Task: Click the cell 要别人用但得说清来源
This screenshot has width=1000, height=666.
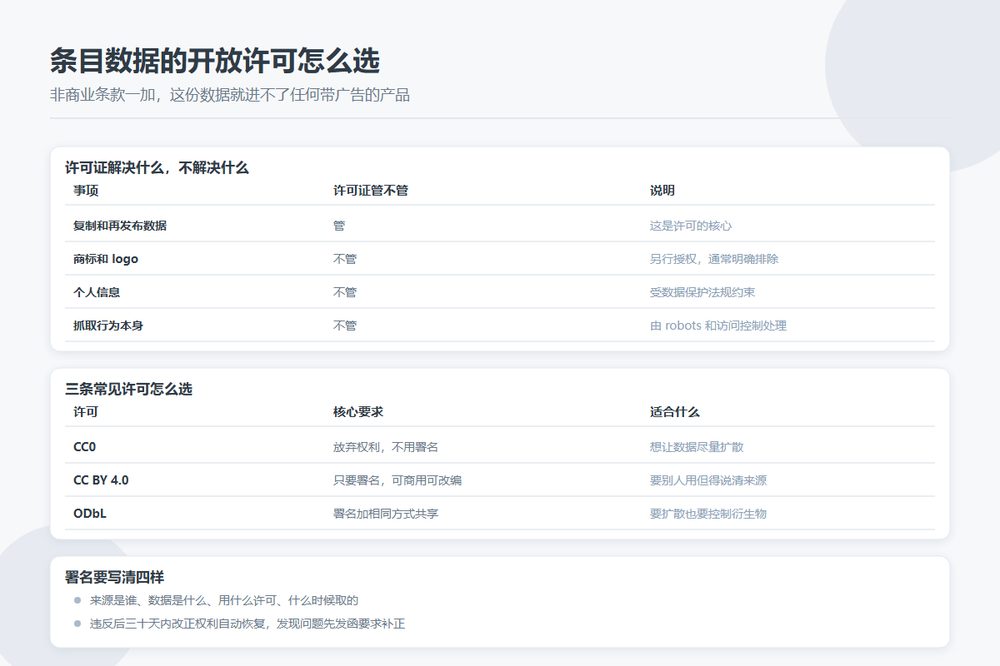Action: (x=708, y=480)
